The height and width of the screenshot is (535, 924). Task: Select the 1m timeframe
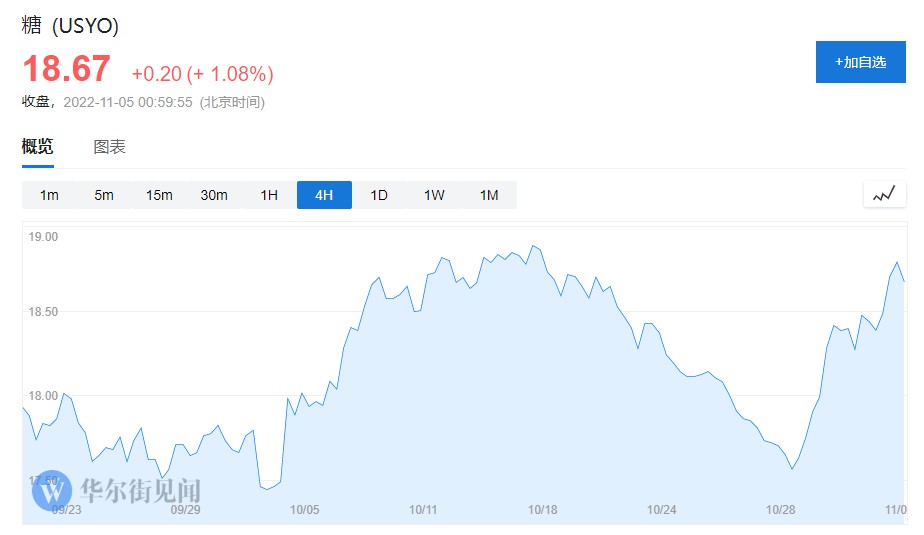coord(49,195)
